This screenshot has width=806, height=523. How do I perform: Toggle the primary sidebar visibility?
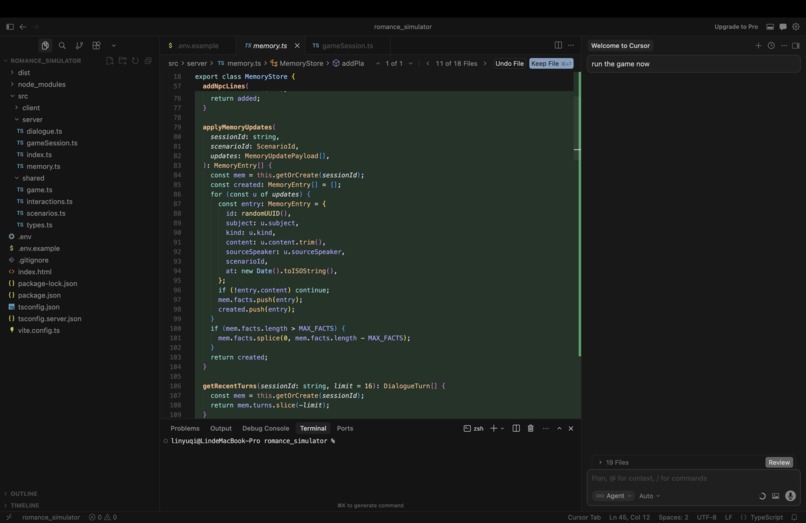[x=10, y=27]
